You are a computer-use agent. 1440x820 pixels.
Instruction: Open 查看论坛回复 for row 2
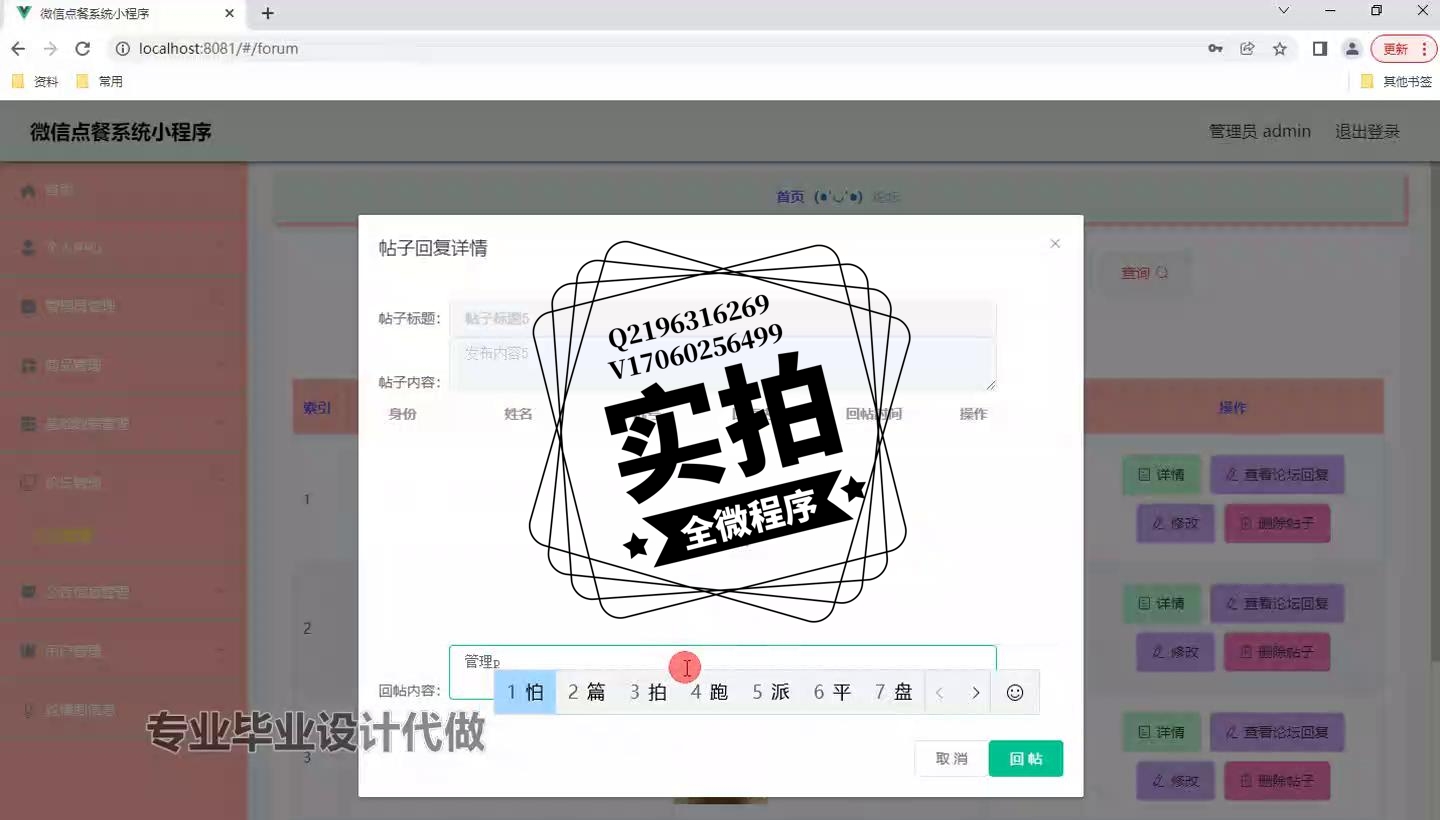[x=1276, y=603]
